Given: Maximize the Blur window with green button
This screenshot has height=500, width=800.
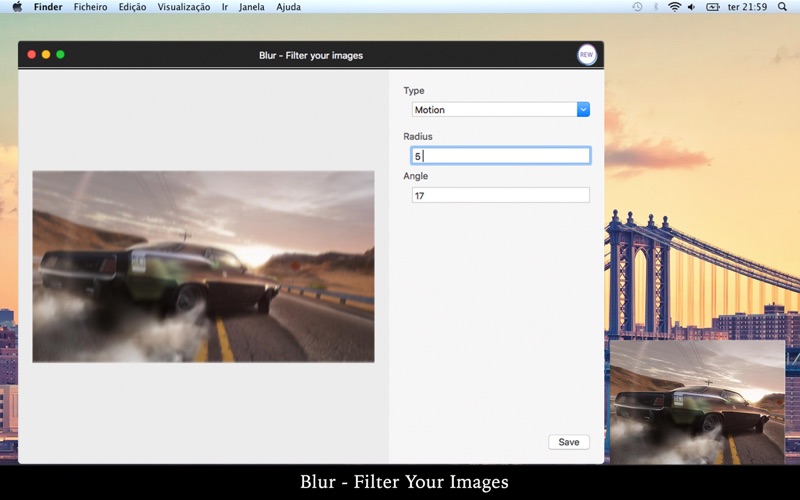Looking at the screenshot, I should pyautogui.click(x=60, y=55).
